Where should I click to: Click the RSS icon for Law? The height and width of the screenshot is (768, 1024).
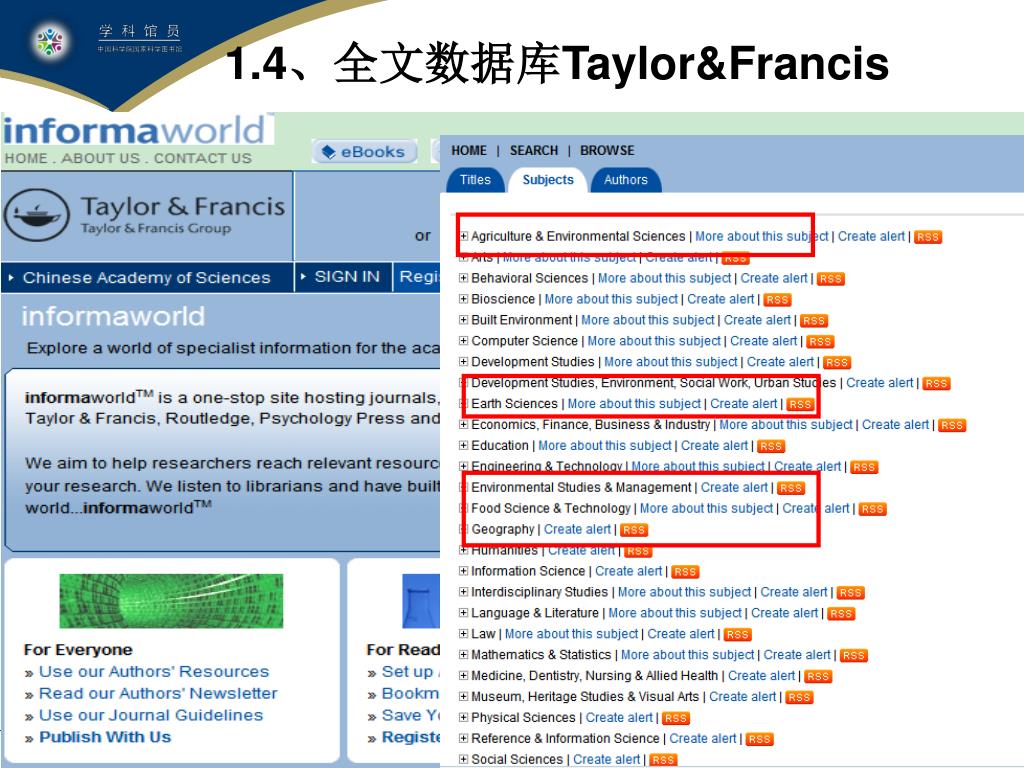[x=738, y=634]
